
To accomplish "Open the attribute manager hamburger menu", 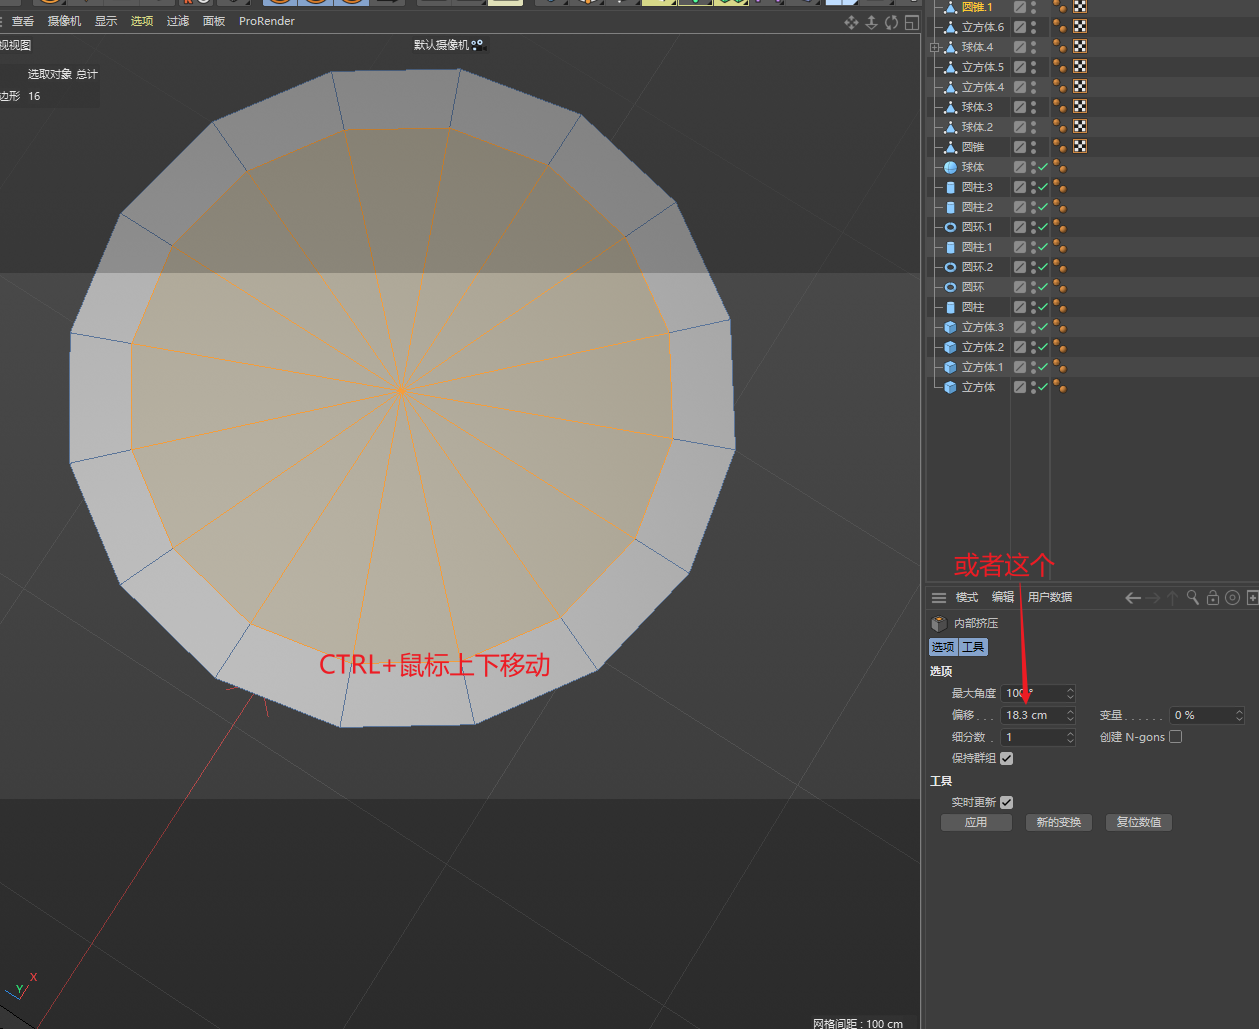I will tap(938, 597).
